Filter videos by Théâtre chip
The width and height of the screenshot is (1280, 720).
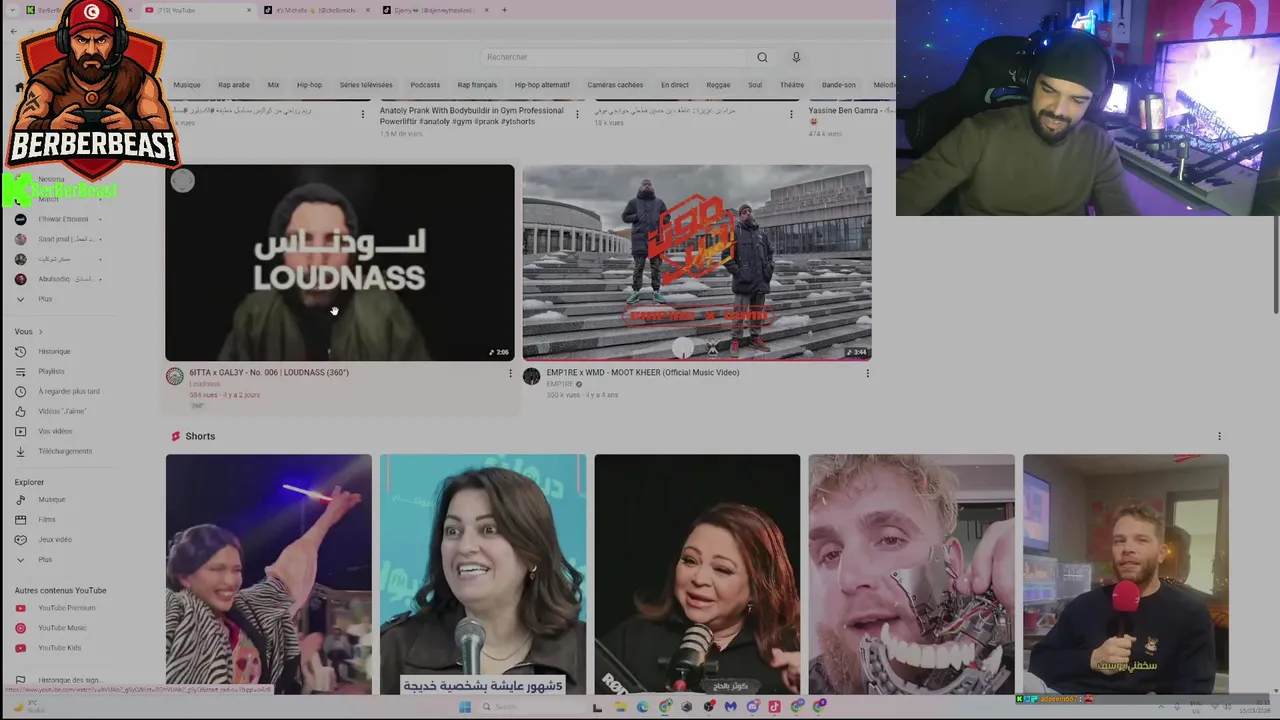792,85
